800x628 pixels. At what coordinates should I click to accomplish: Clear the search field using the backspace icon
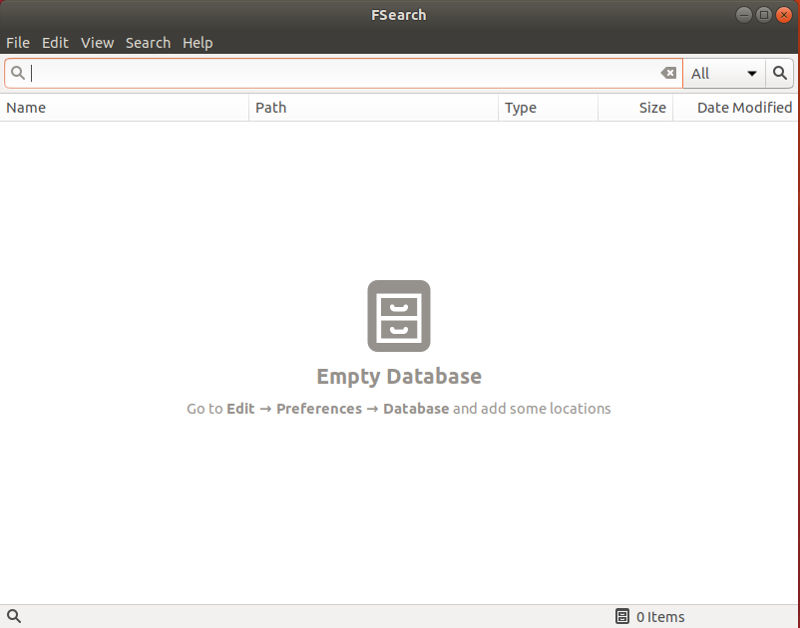668,73
